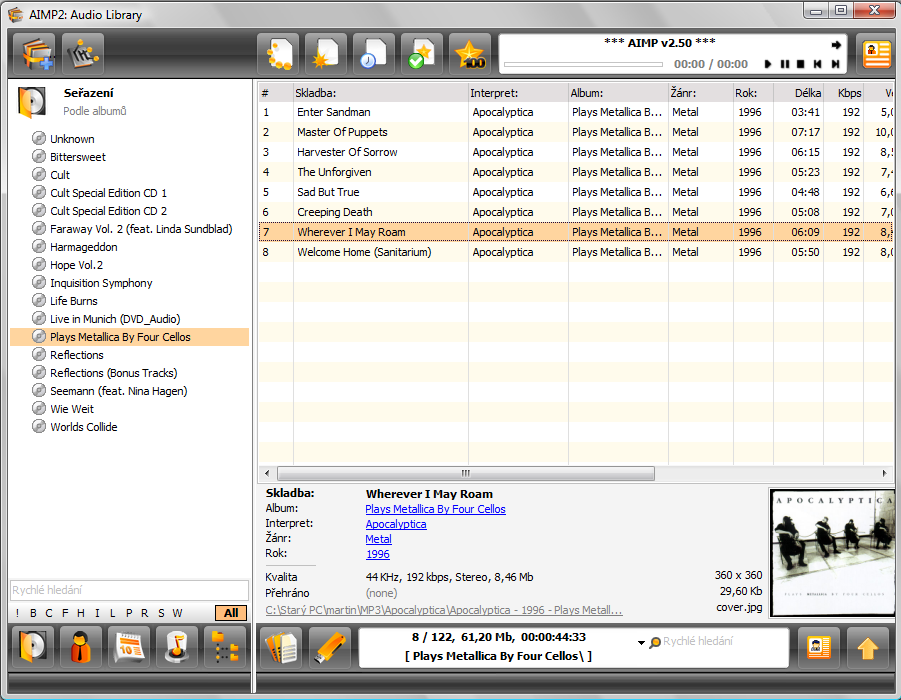Image resolution: width=901 pixels, height=700 pixels.
Task: Filter albums by letter W
Action: pos(178,613)
